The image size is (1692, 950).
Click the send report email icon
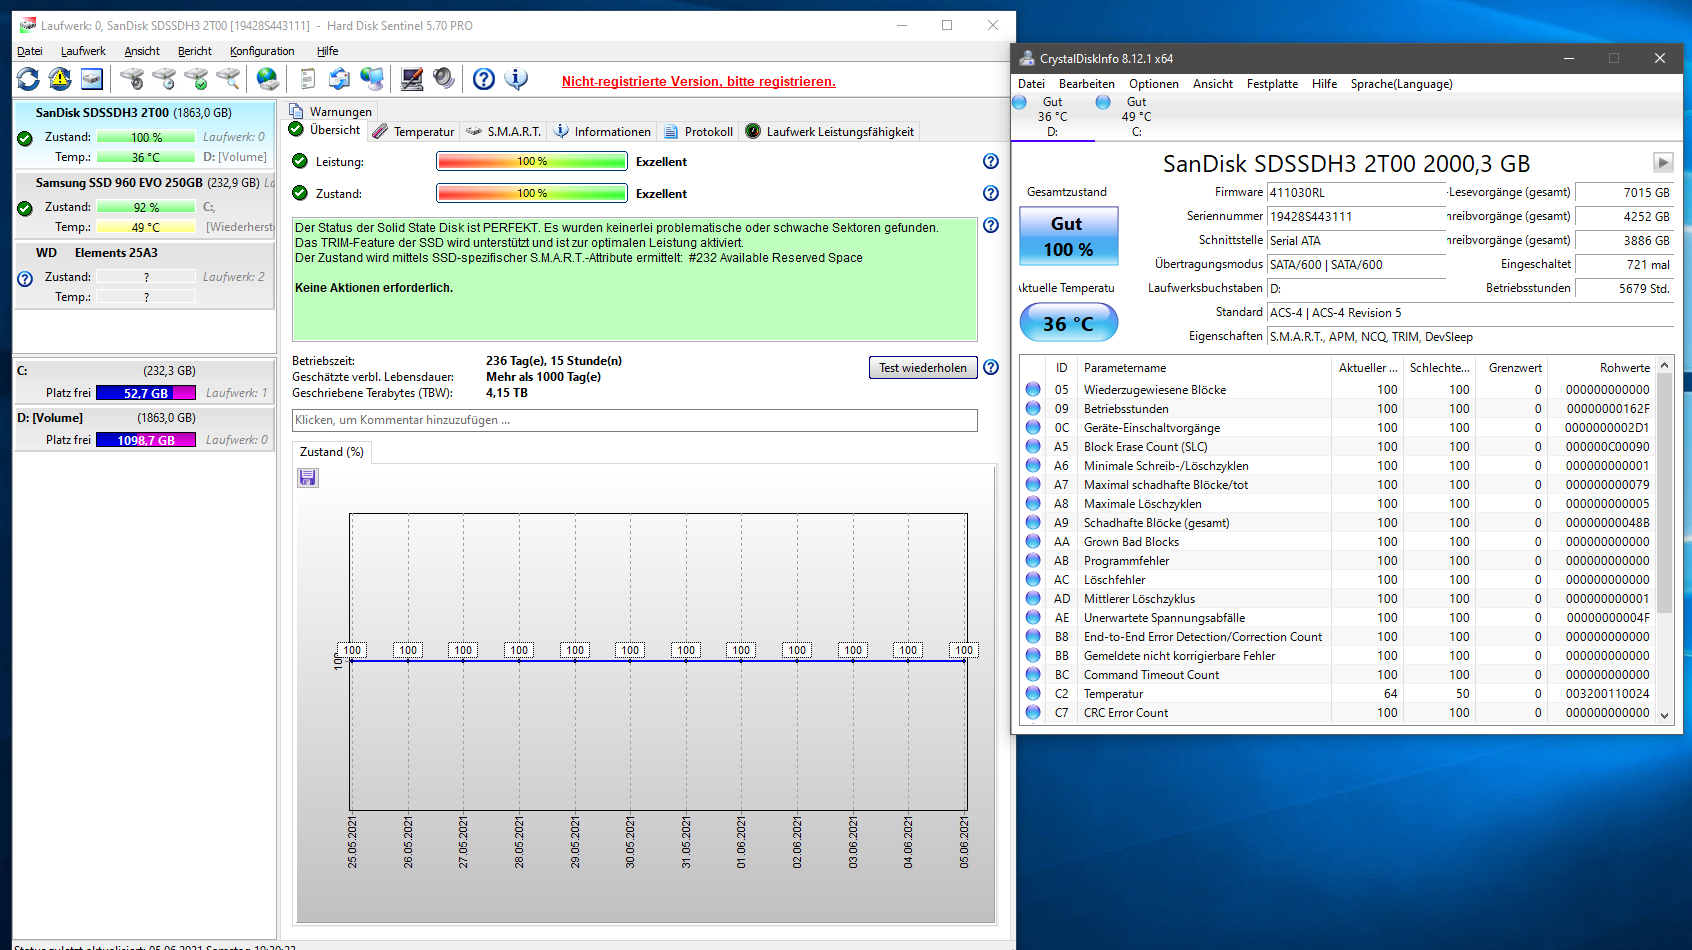click(x=340, y=79)
